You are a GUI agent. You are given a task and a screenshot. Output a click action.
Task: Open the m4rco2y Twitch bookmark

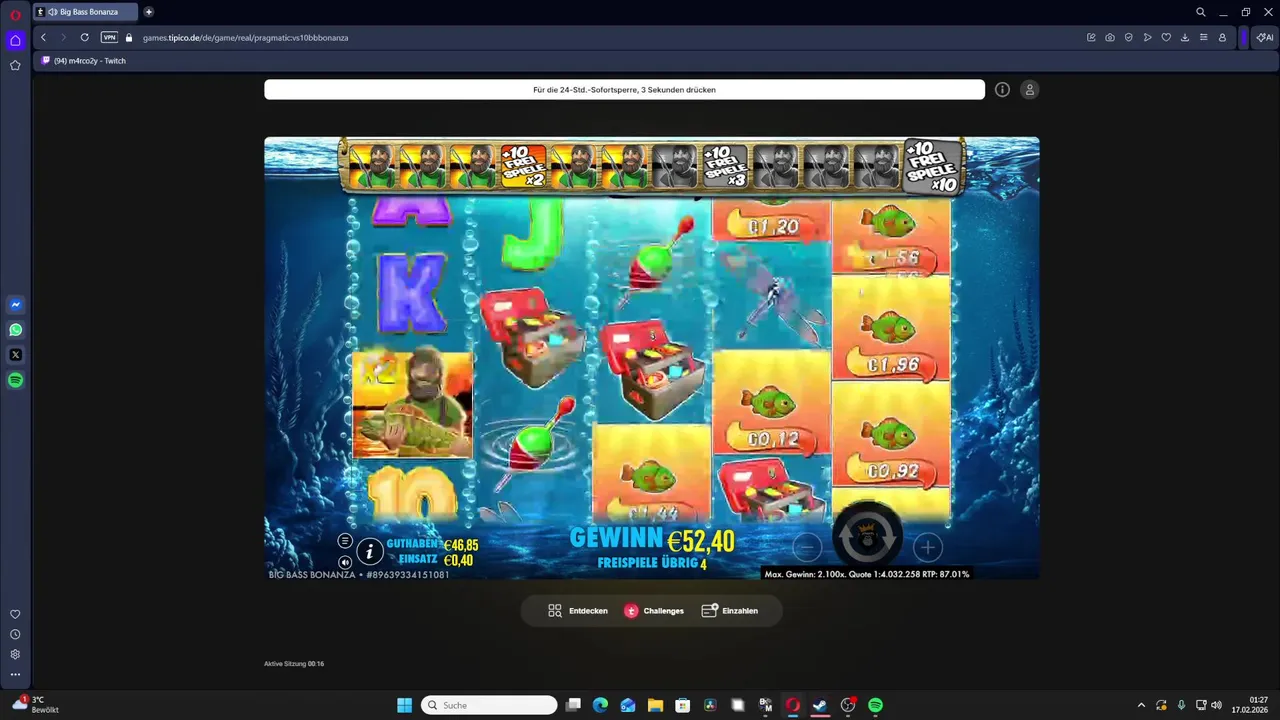tap(83, 61)
